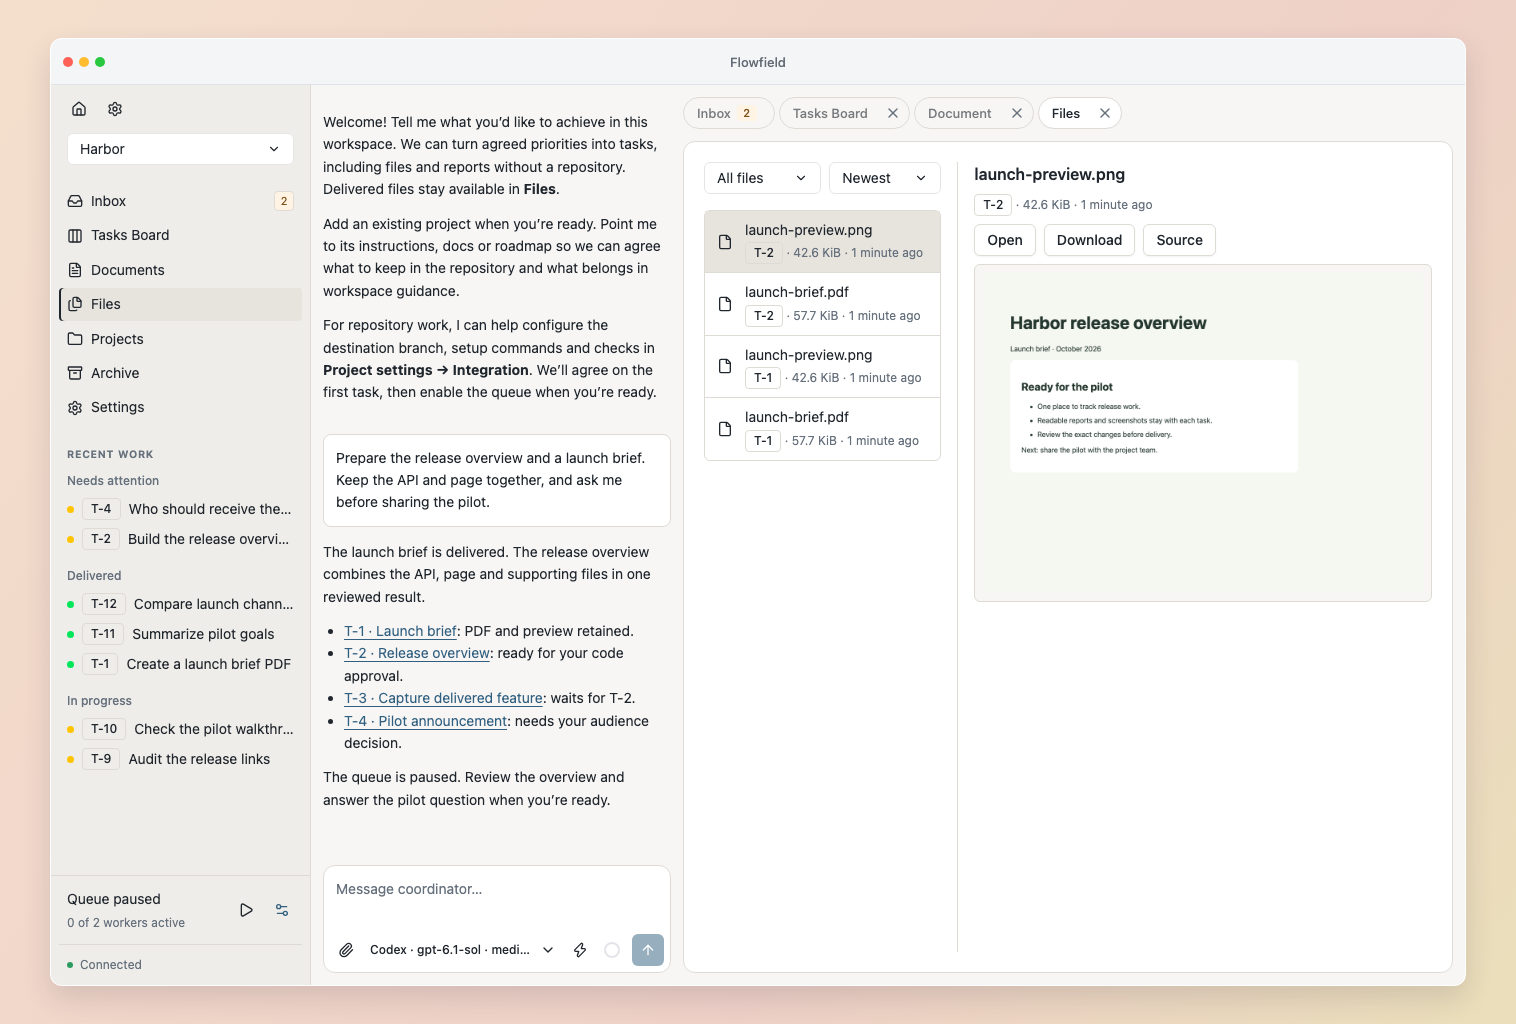Click the Harbor release overview preview image
Viewport: 1516px width, 1024px height.
coord(1203,433)
